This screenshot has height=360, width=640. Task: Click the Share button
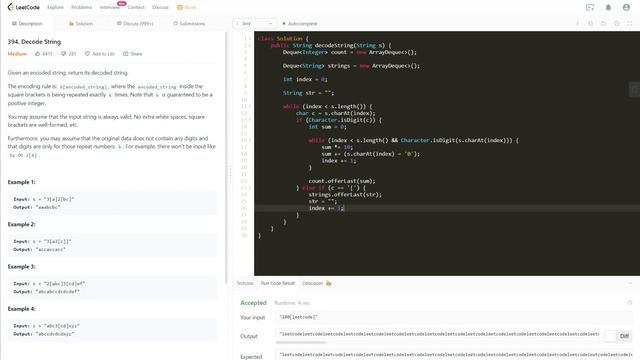click(x=133, y=53)
